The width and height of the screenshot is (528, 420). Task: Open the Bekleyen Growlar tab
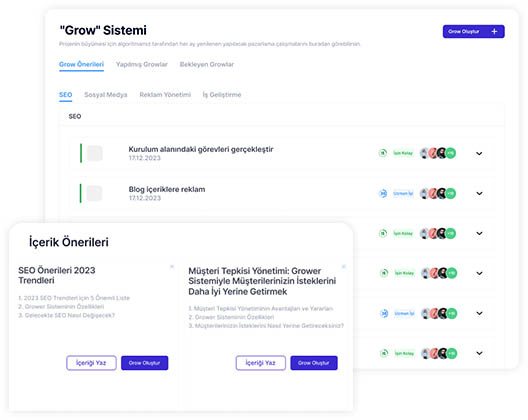[x=207, y=64]
